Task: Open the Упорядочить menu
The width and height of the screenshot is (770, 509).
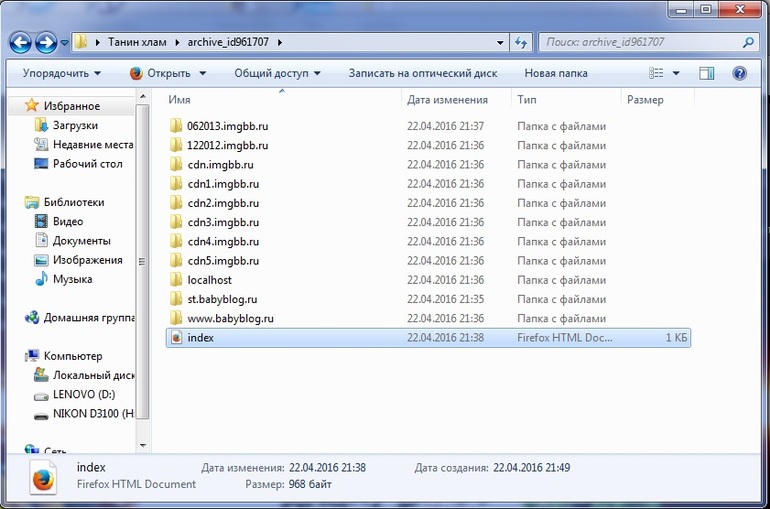Action: point(62,73)
